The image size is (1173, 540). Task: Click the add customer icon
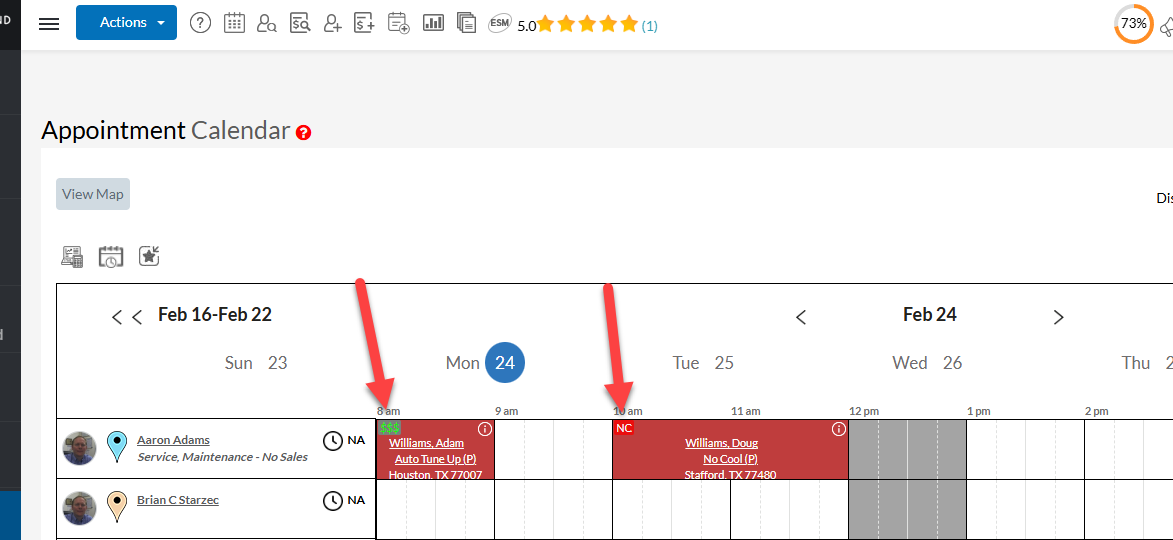(332, 23)
